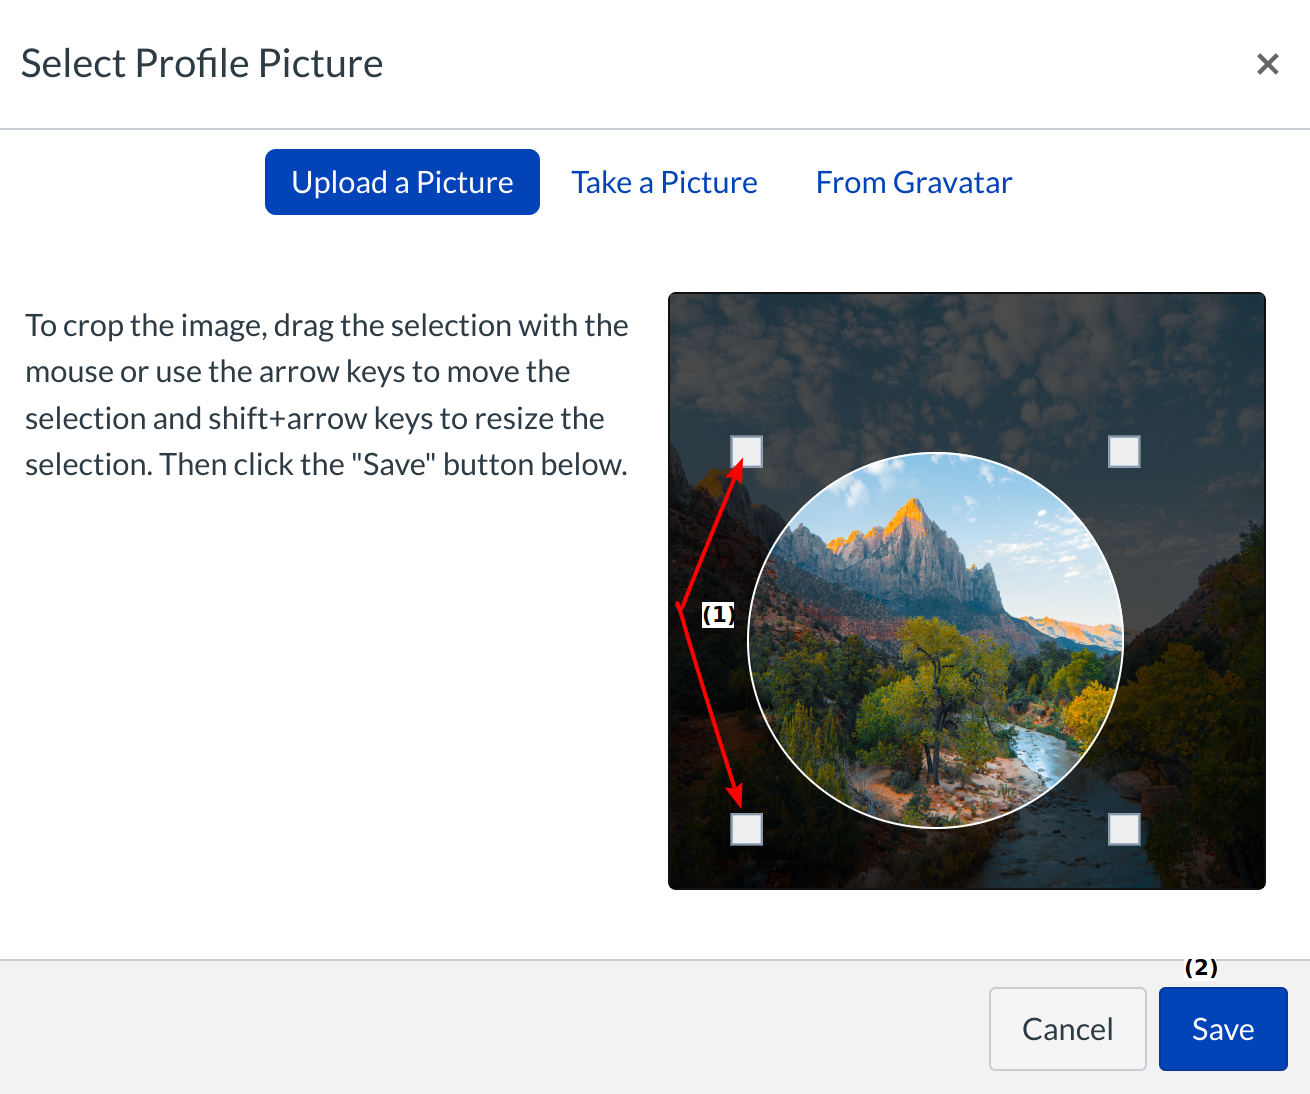This screenshot has width=1310, height=1094.
Task: Select the From Gravatar tab
Action: click(x=913, y=182)
